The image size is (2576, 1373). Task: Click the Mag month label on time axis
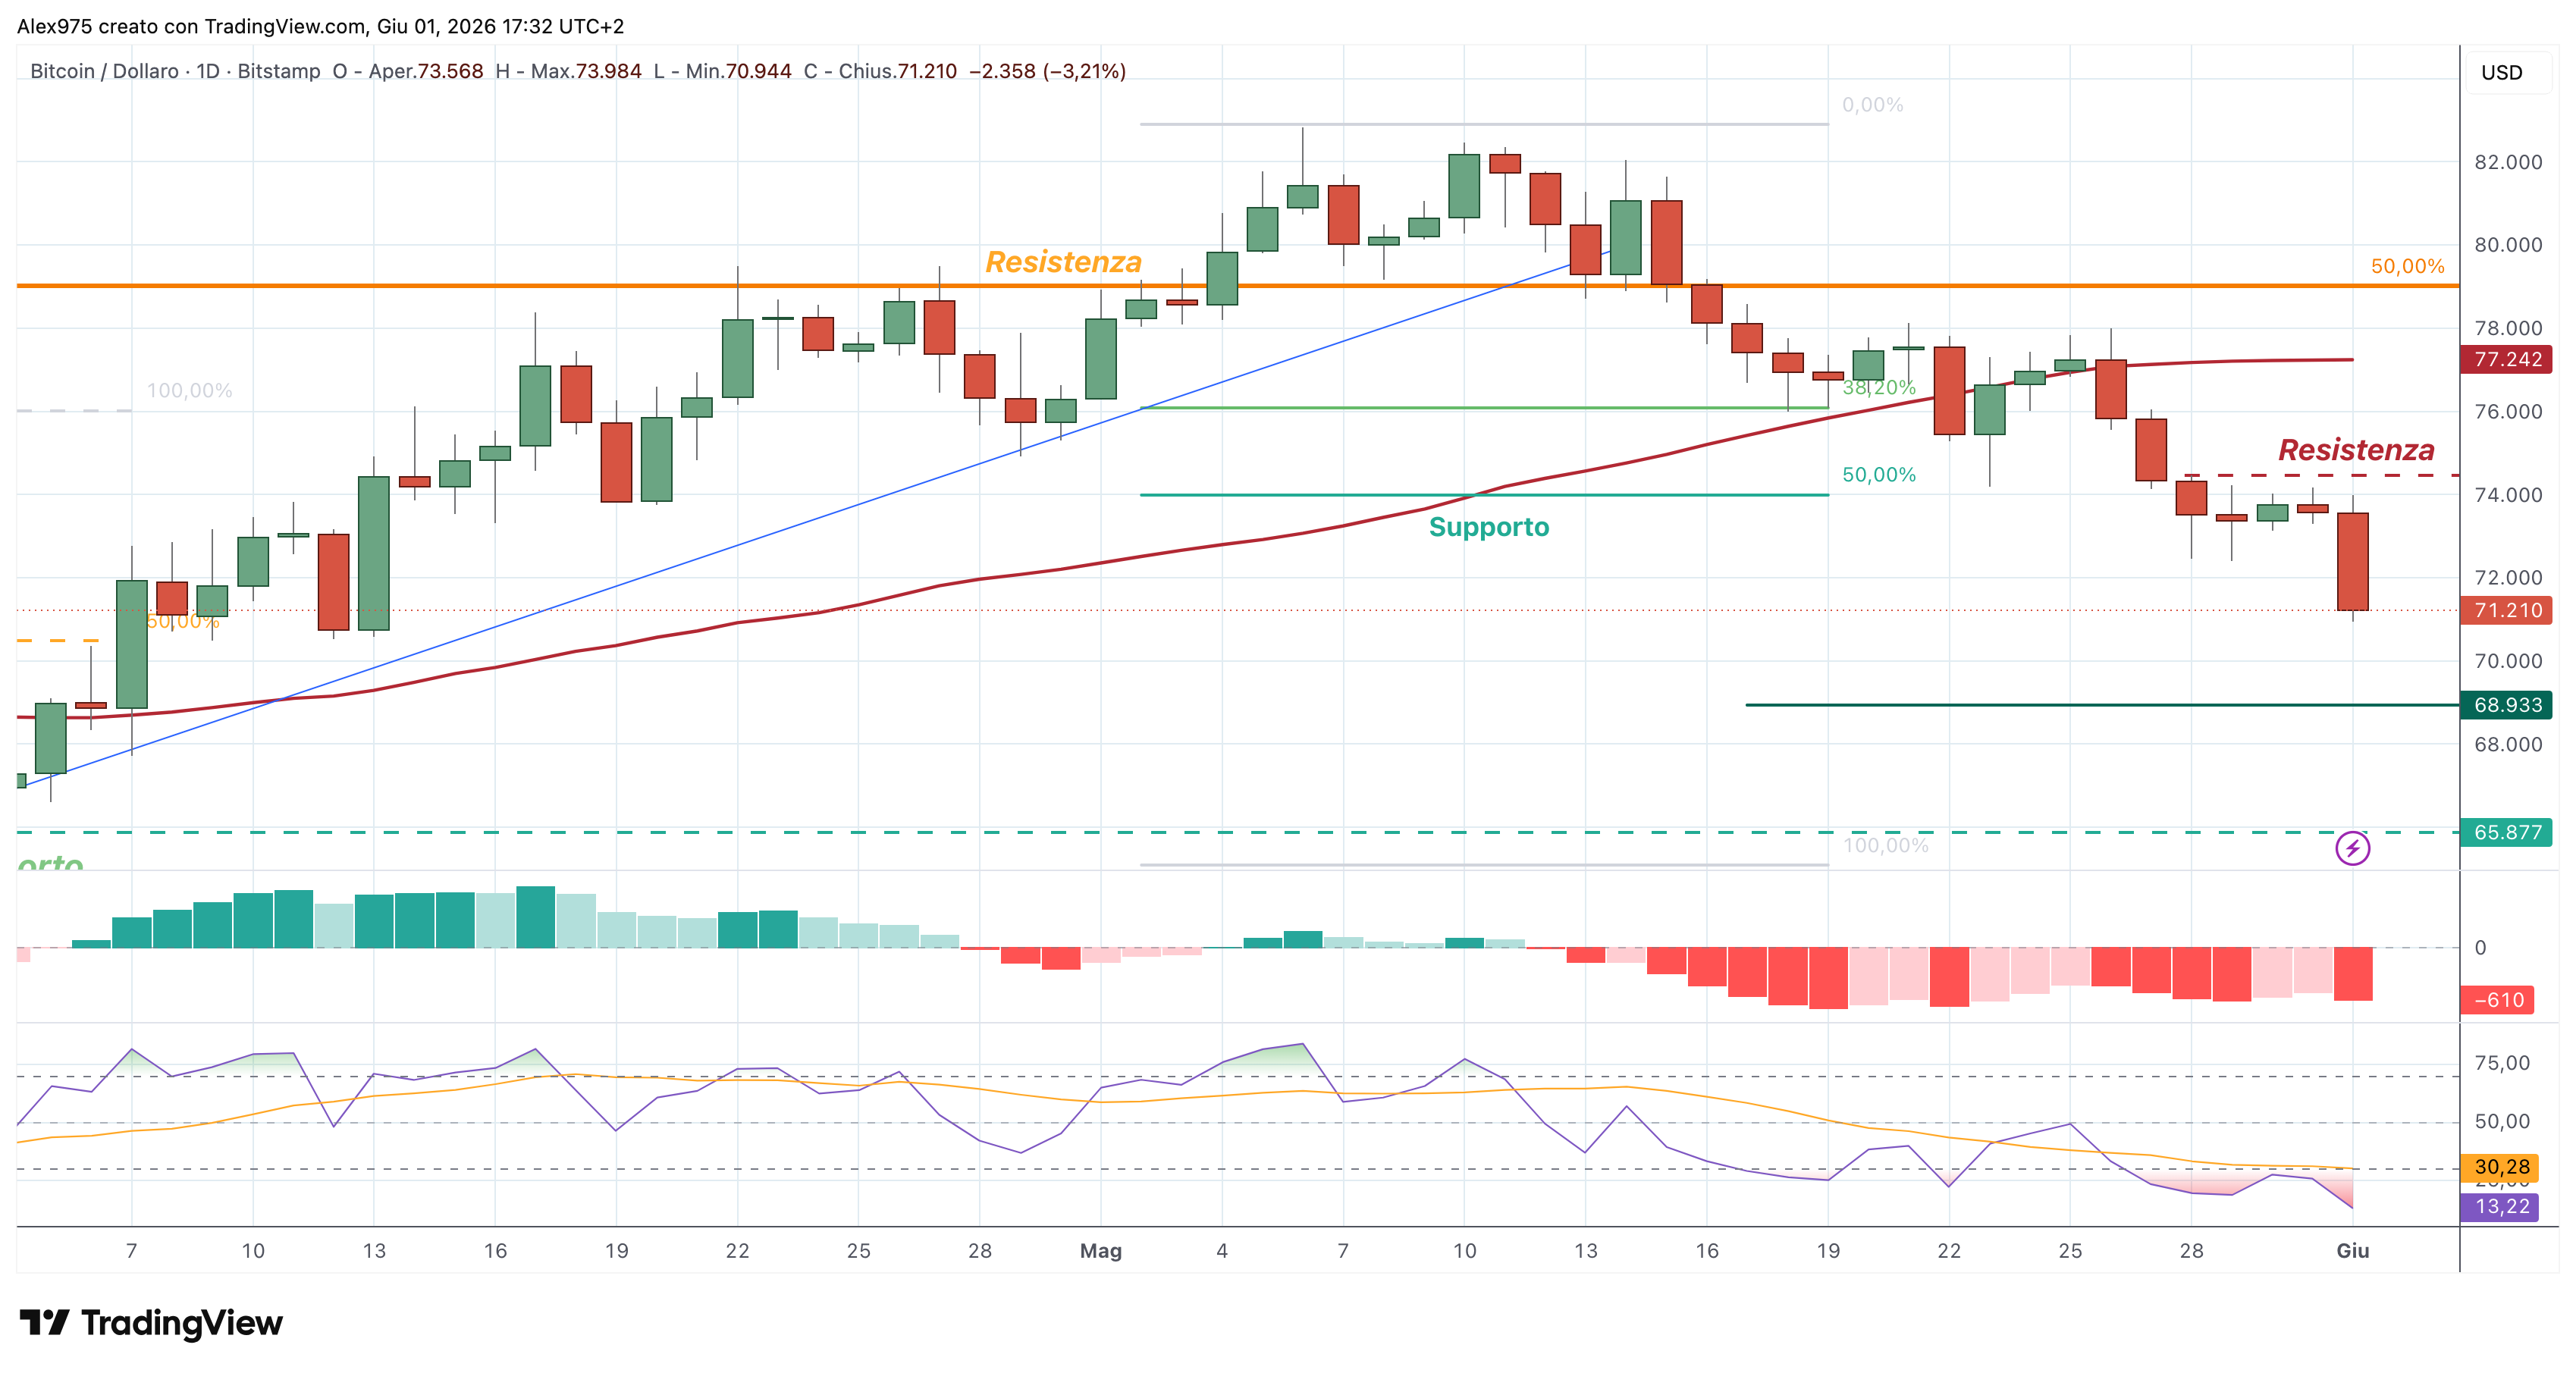[1100, 1251]
